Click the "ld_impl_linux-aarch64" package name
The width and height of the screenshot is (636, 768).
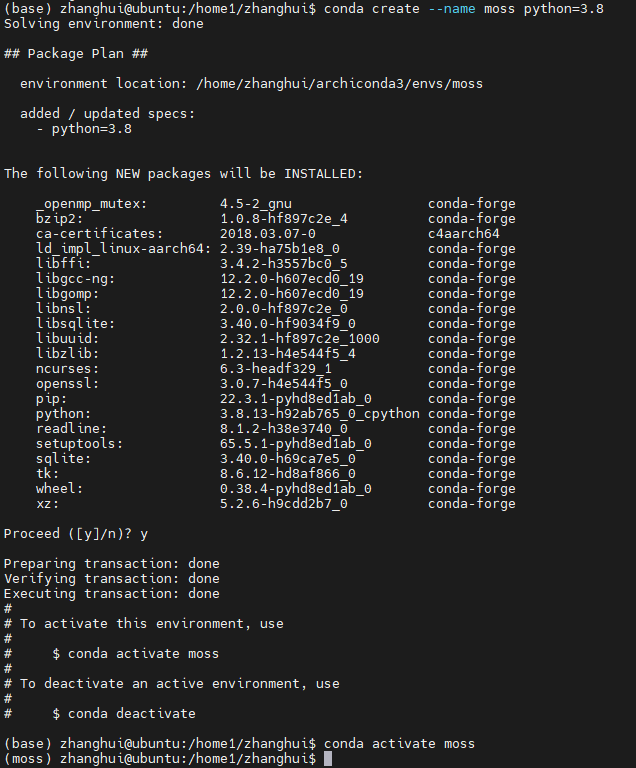tap(124, 249)
